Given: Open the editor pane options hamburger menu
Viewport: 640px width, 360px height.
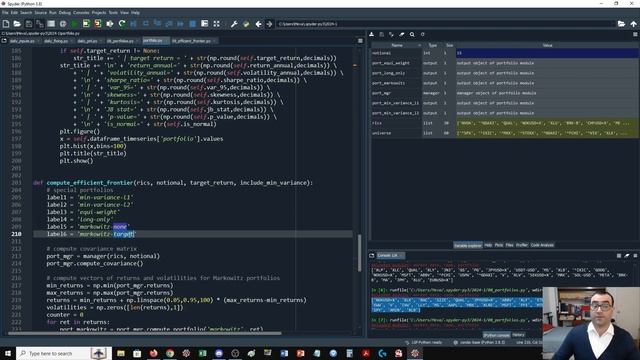Looking at the screenshot, I should click(x=360, y=41).
